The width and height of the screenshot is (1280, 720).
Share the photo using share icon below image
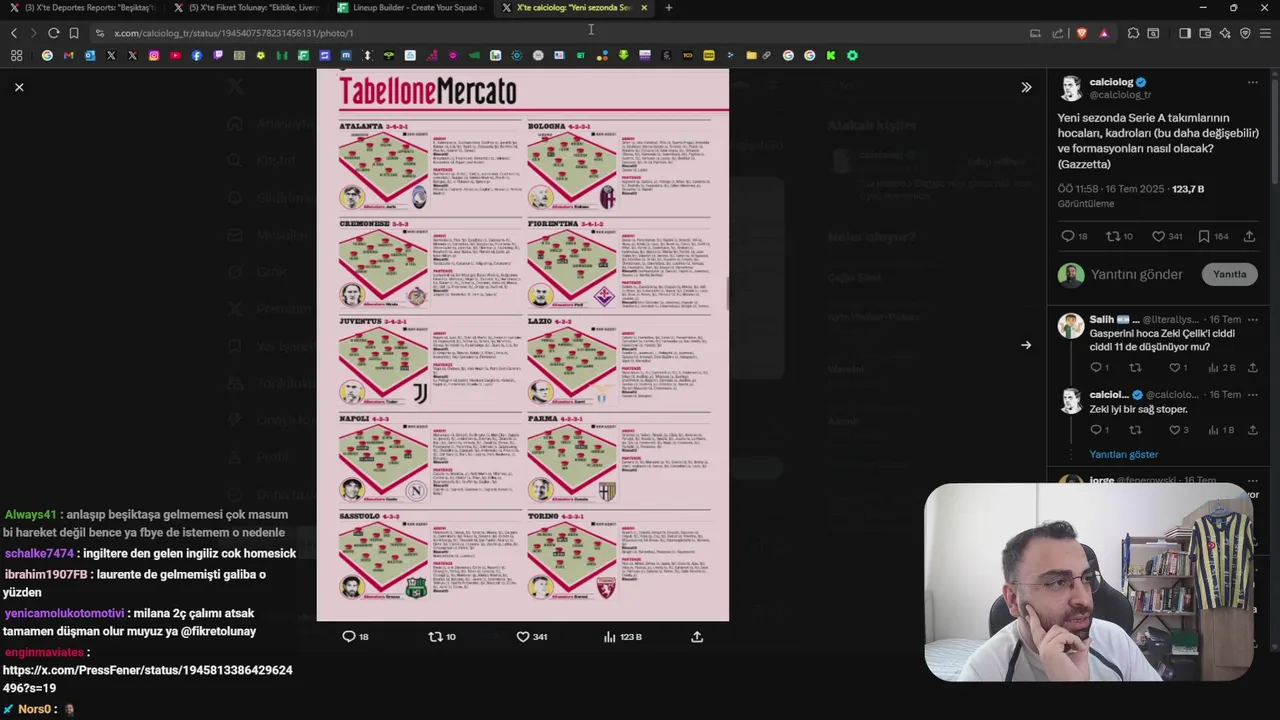[x=697, y=636]
